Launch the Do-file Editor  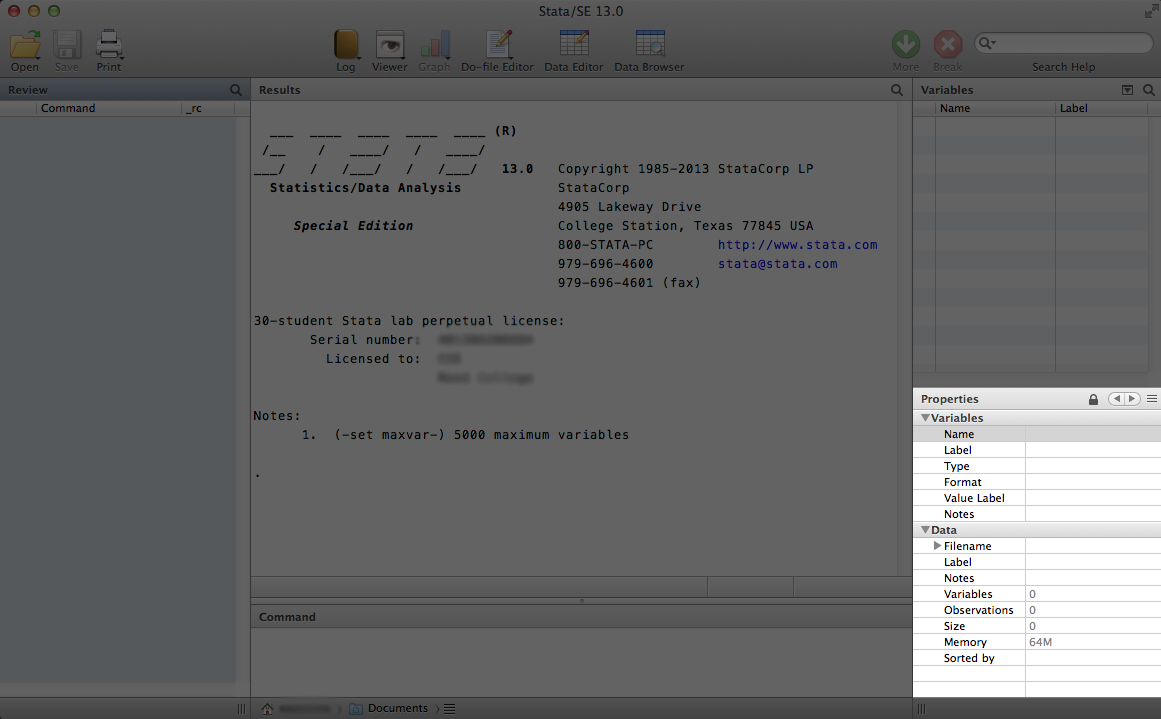click(x=497, y=45)
